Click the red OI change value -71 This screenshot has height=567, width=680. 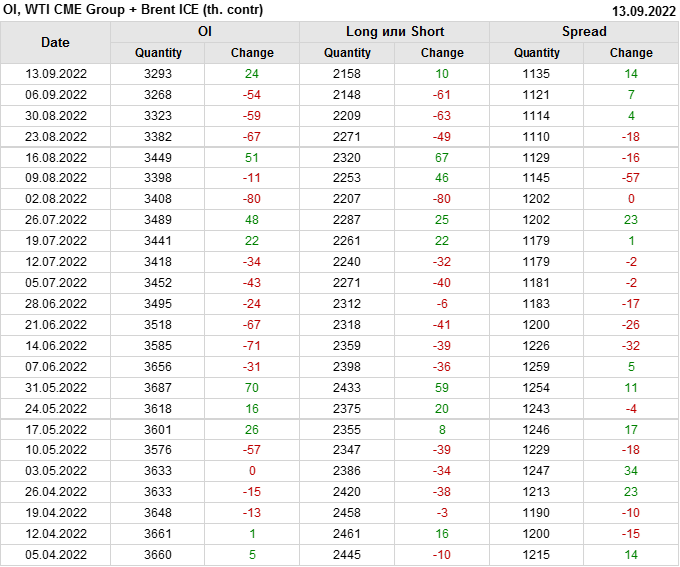(x=251, y=346)
